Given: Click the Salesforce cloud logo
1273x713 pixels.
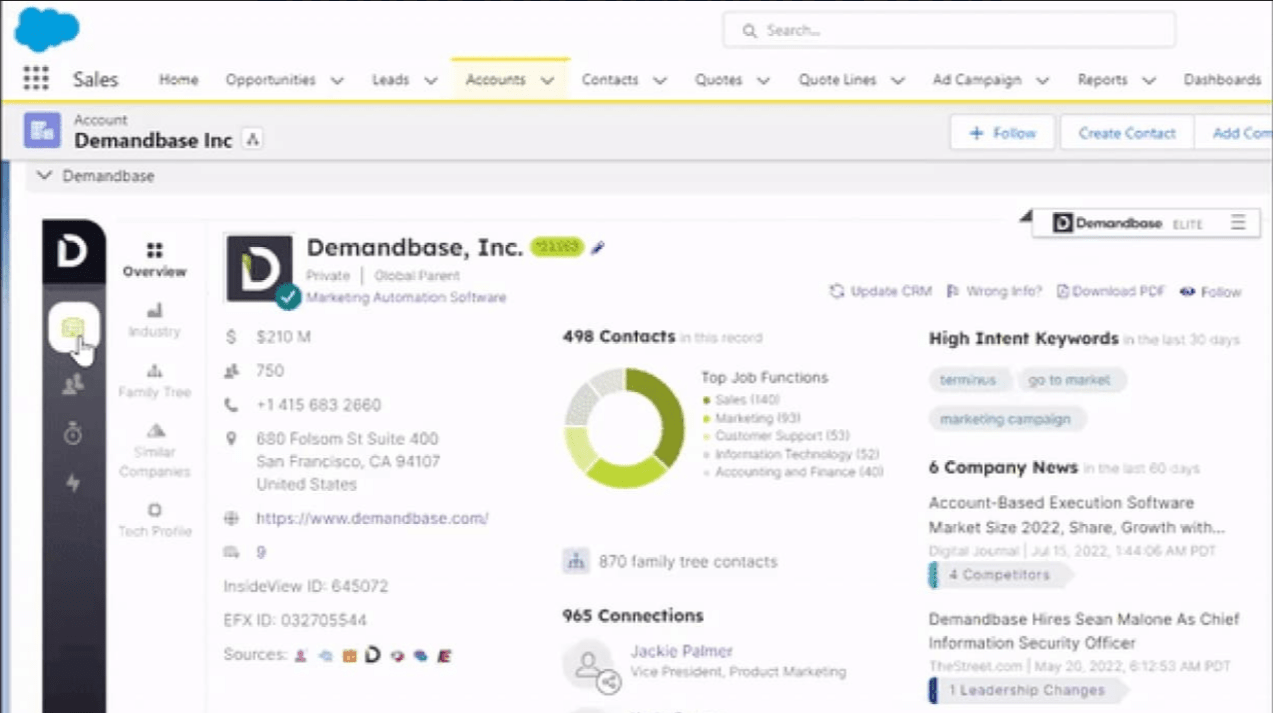Looking at the screenshot, I should 46,28.
